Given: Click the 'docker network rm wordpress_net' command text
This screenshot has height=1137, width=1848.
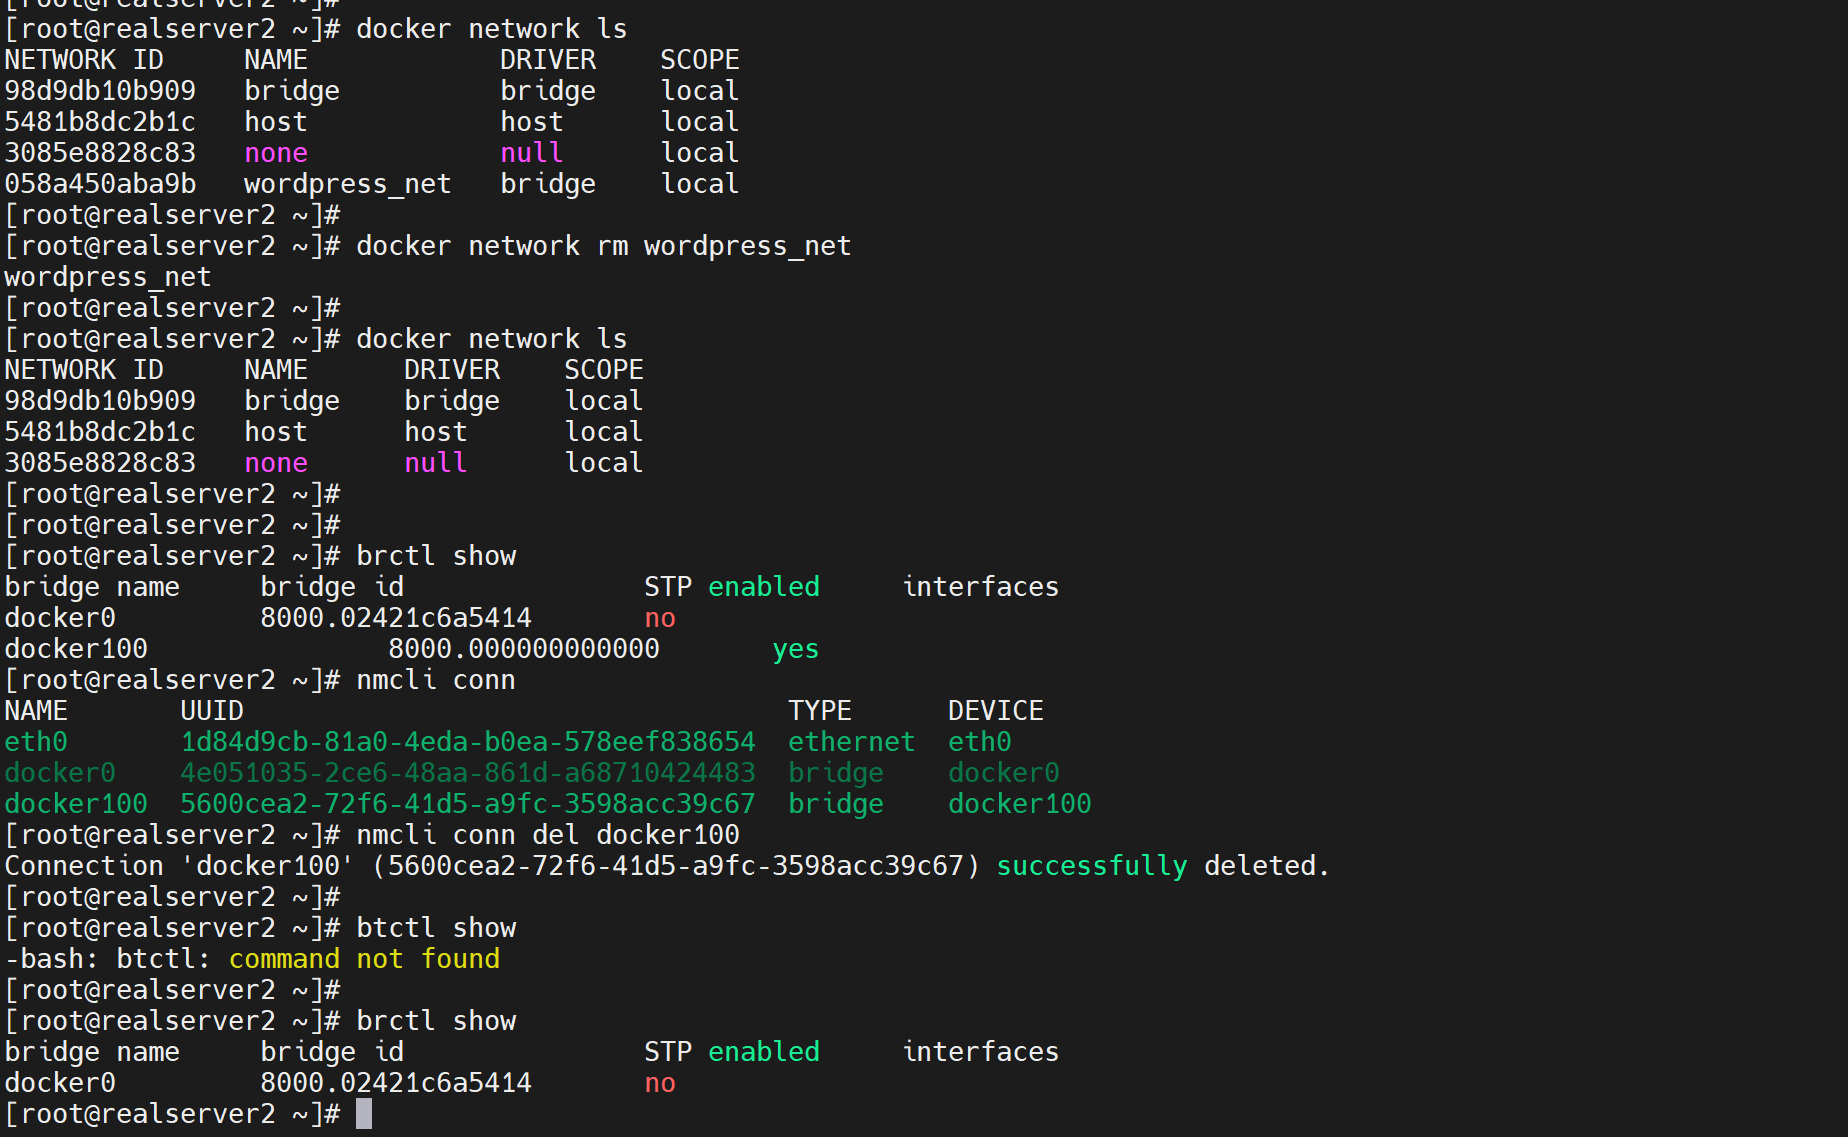Looking at the screenshot, I should tap(603, 246).
